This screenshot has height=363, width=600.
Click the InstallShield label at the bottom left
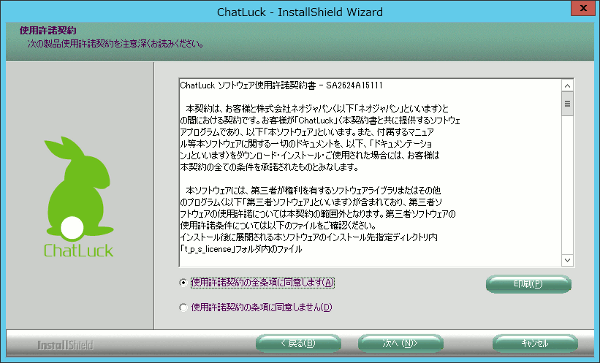coord(65,345)
